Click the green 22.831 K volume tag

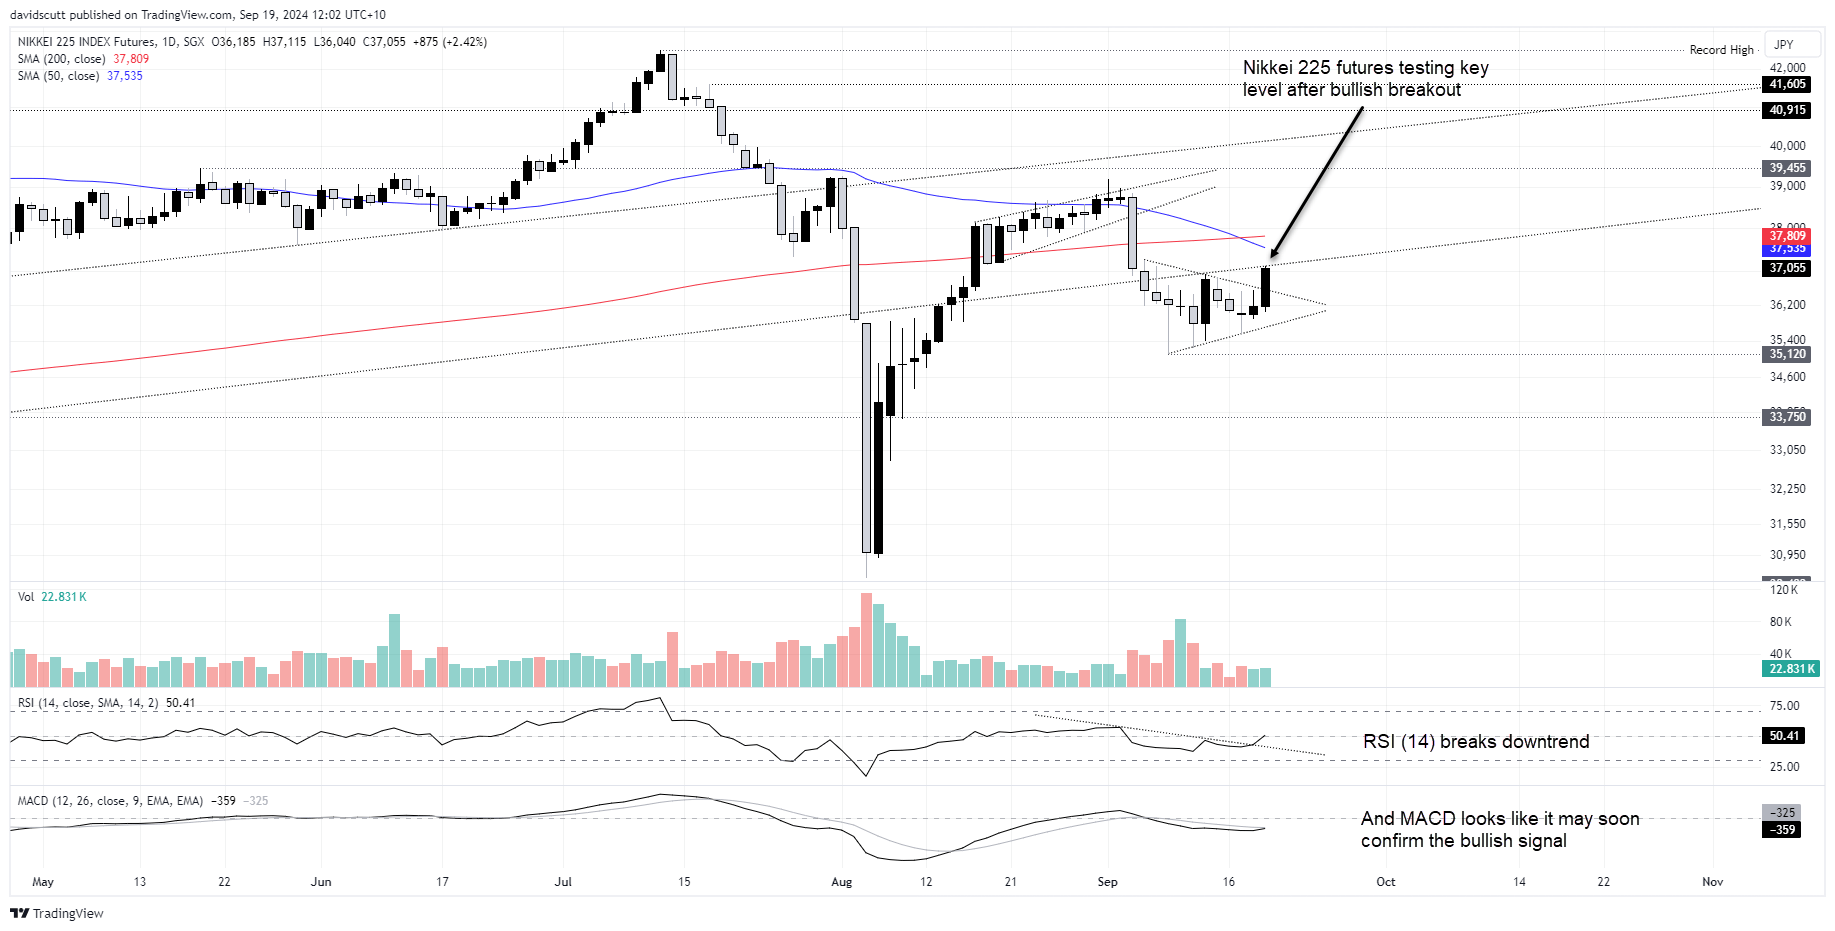point(1791,669)
